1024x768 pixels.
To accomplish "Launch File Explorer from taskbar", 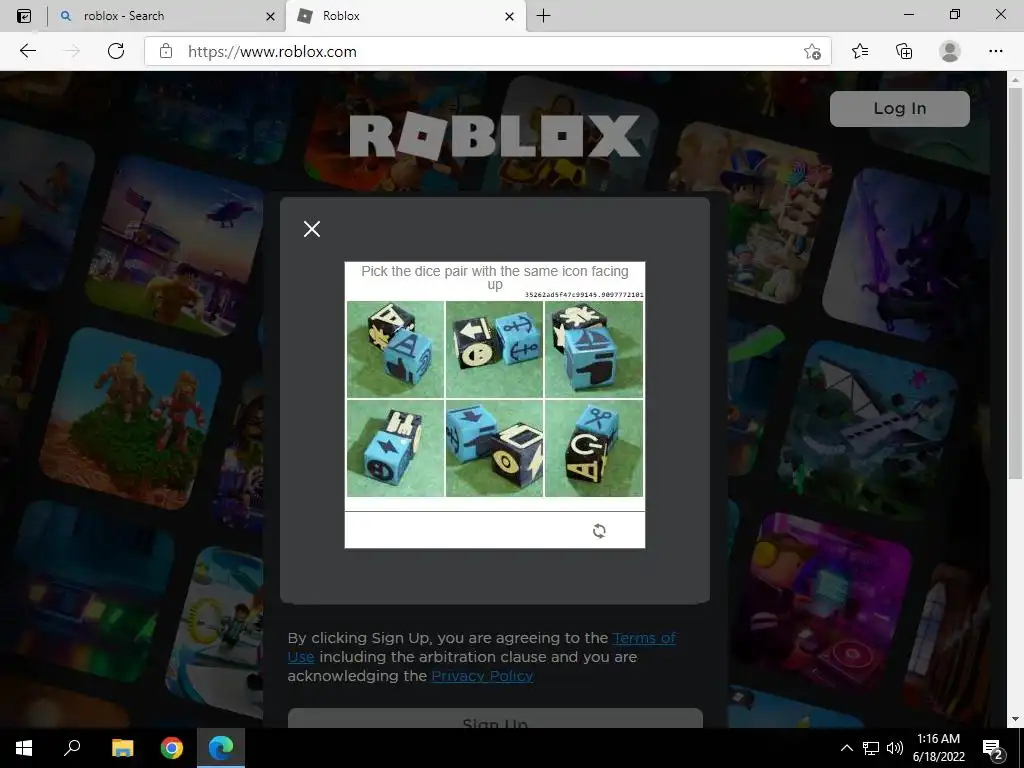I will [122, 748].
